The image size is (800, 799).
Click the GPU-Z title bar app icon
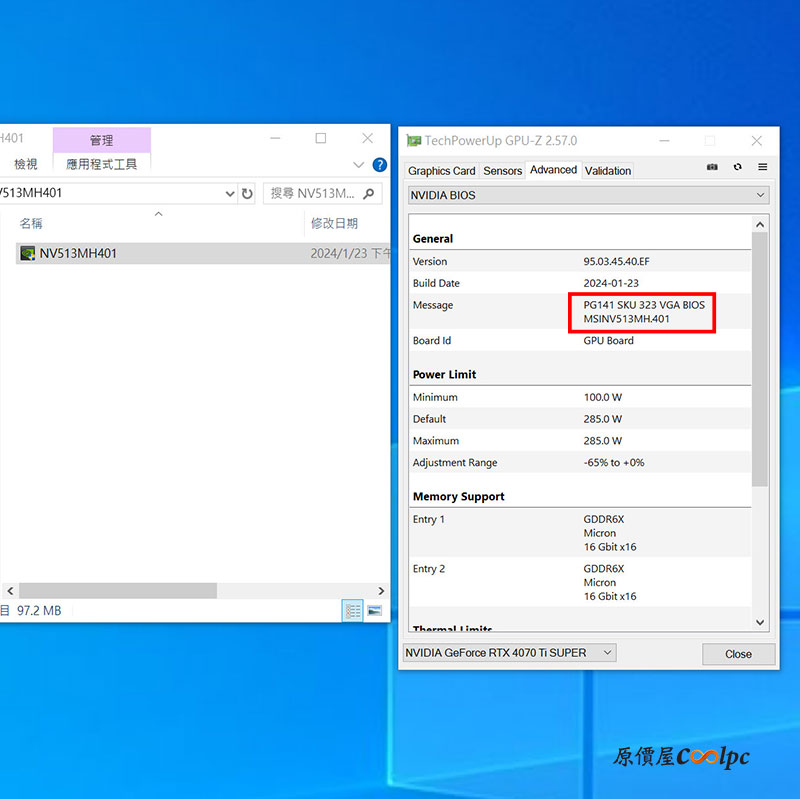point(413,140)
